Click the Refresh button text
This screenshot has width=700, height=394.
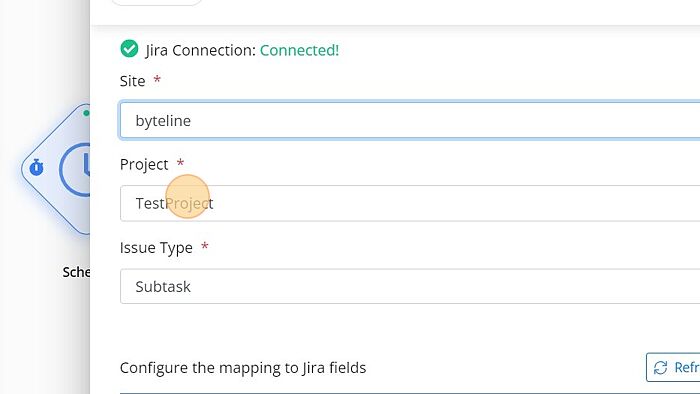(x=687, y=367)
